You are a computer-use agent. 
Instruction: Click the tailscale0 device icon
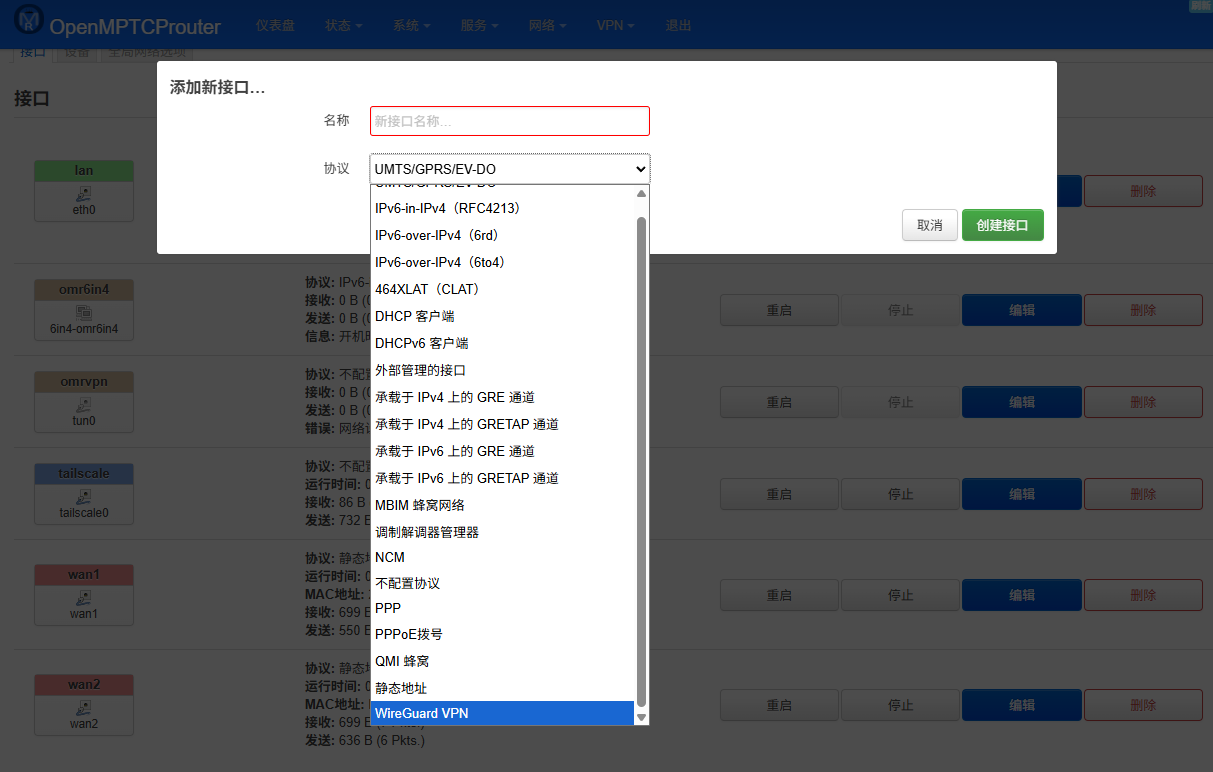[84, 496]
